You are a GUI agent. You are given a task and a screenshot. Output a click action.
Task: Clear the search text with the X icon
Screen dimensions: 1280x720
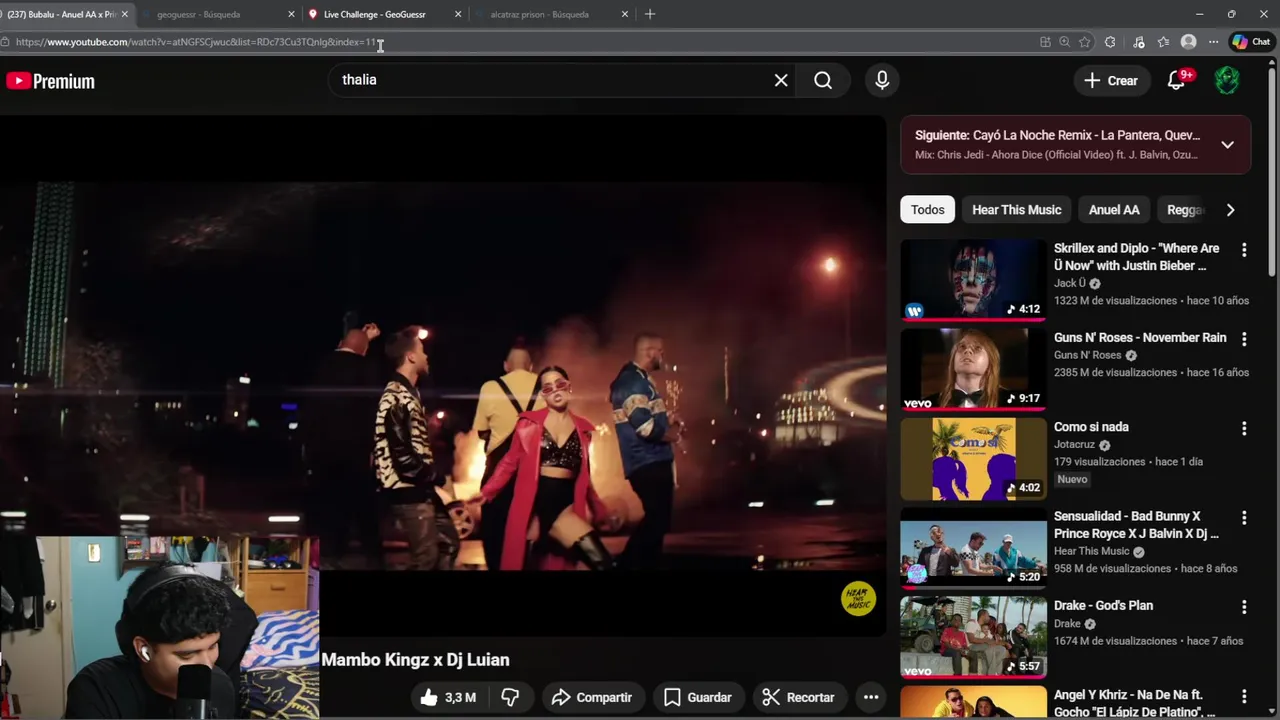(781, 80)
